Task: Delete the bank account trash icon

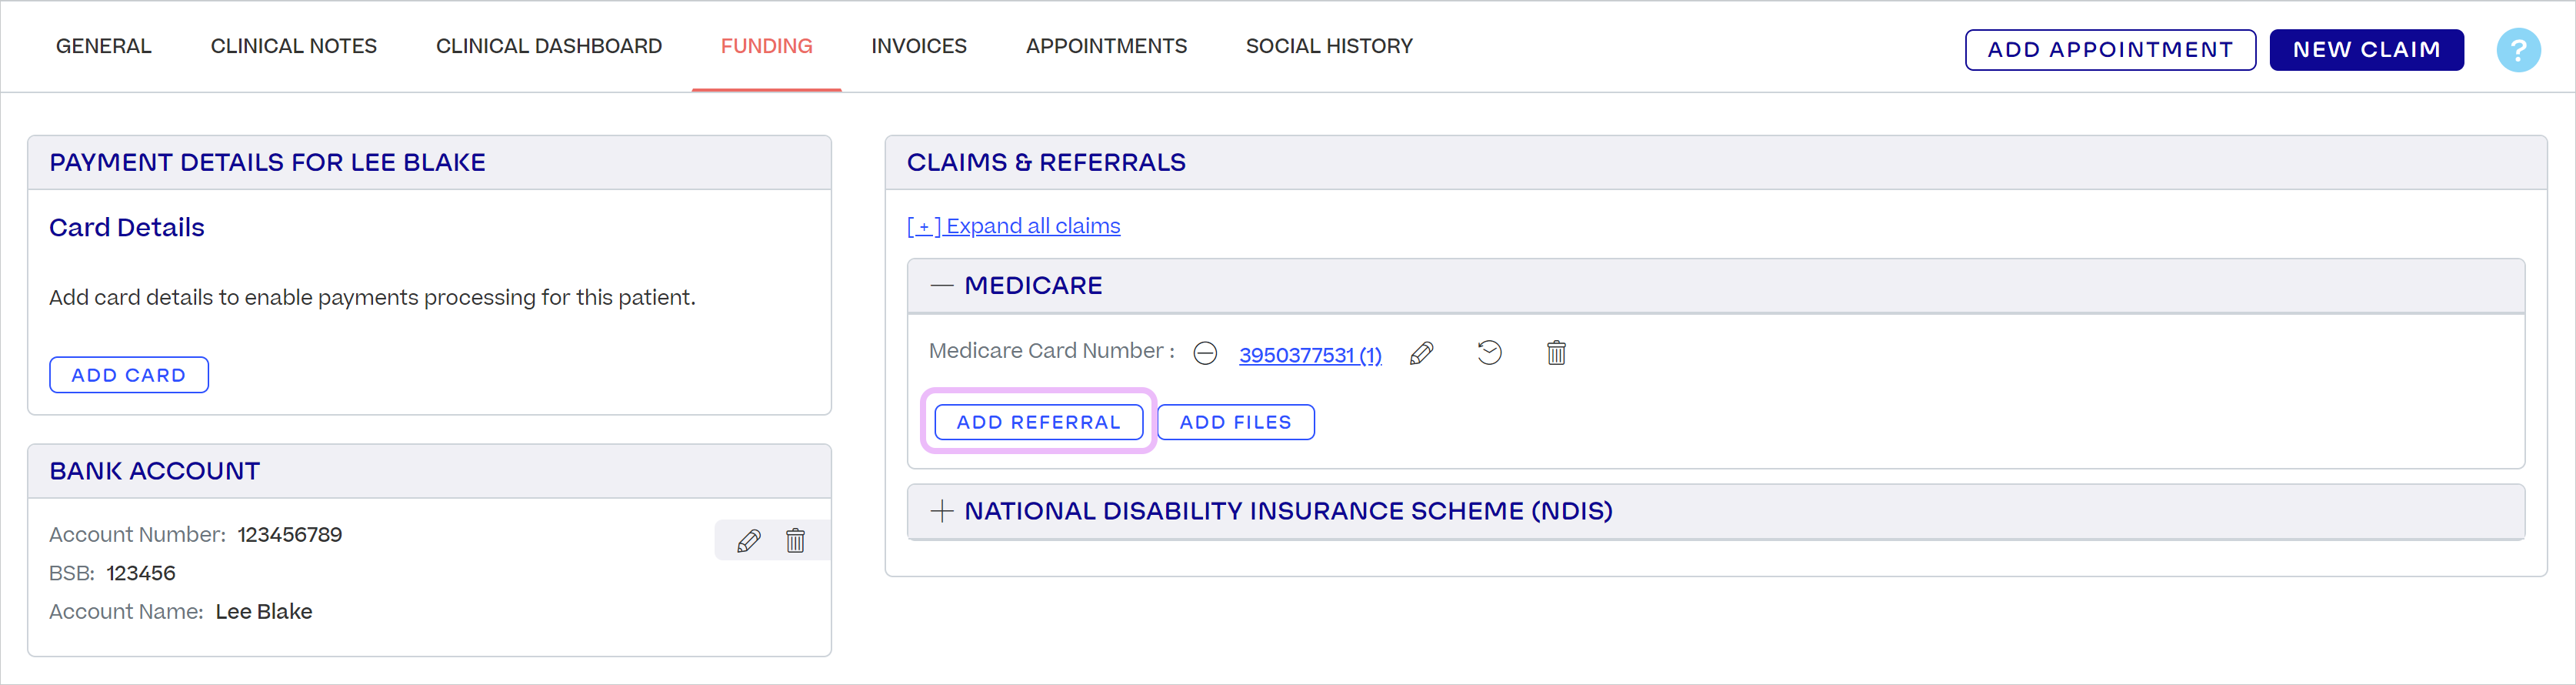Action: (x=795, y=541)
